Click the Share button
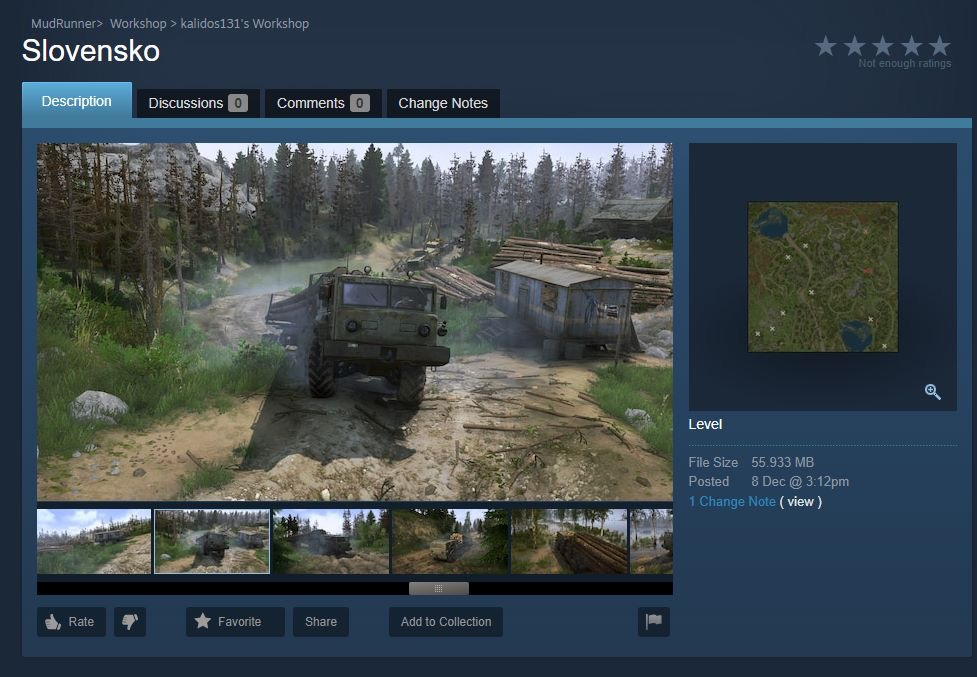Screen dimensions: 977x677 click(321, 622)
